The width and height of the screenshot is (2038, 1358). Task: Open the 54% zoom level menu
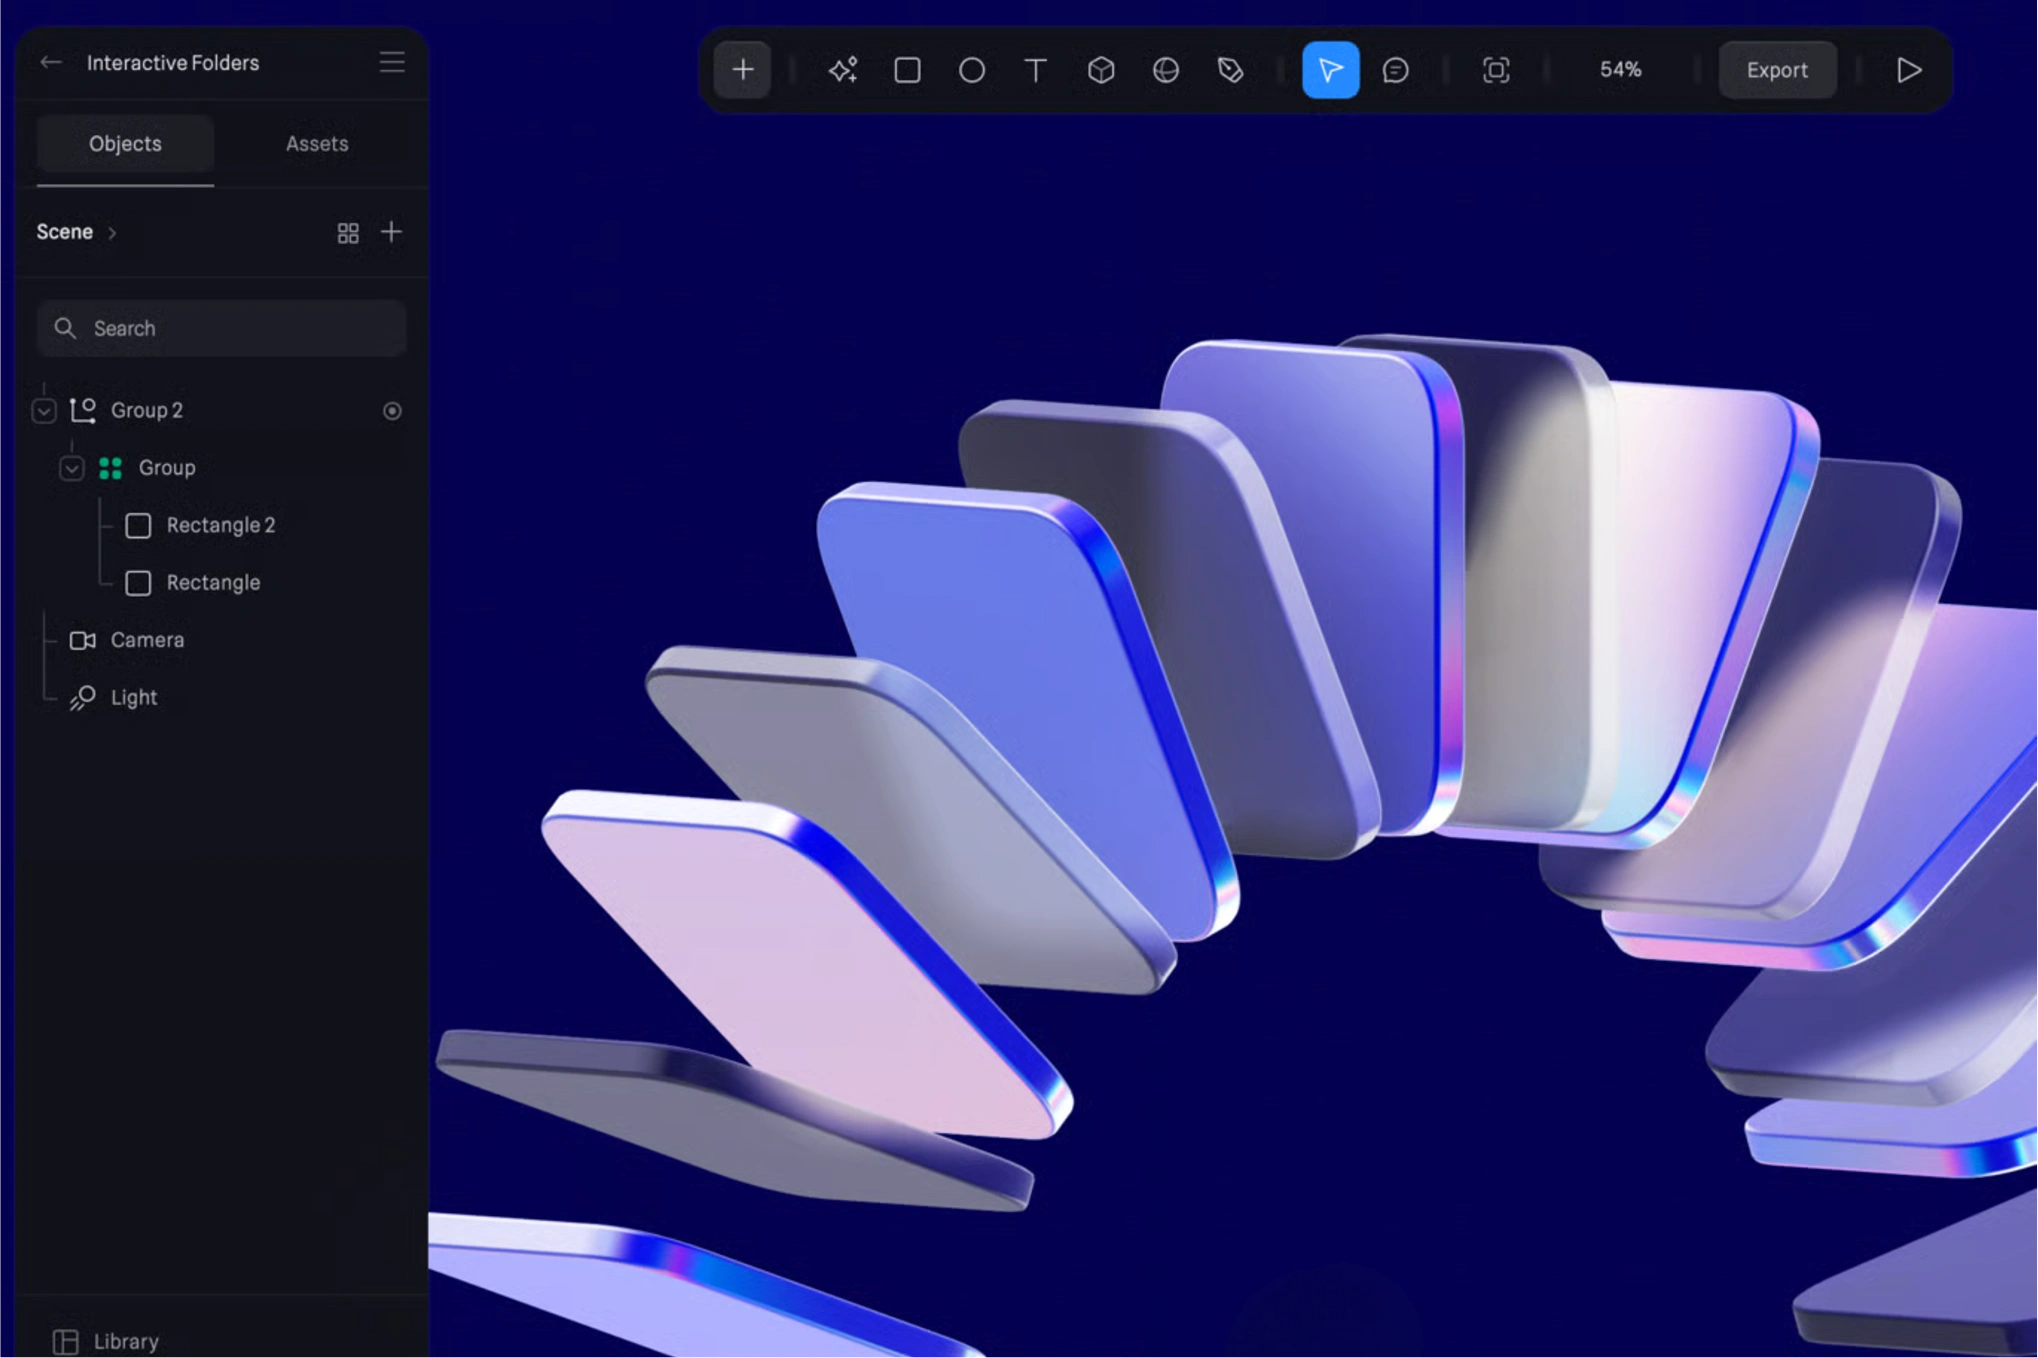pos(1620,70)
